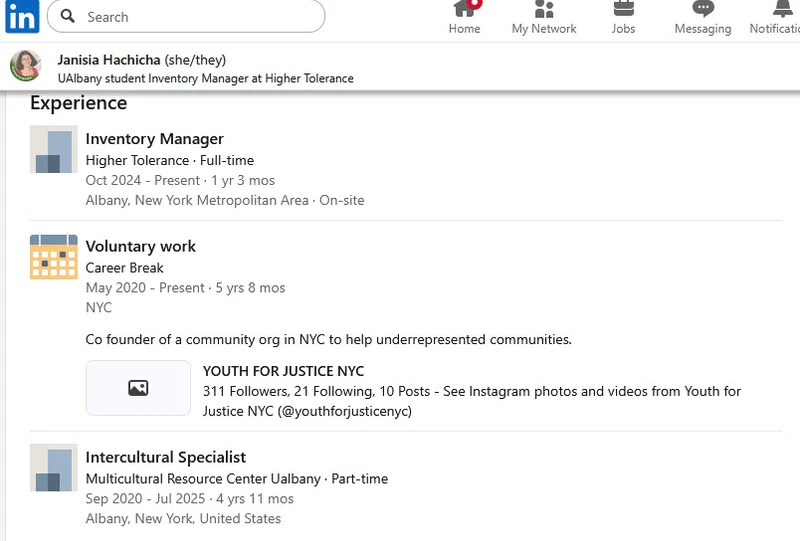Click the NYC location text
Image resolution: width=800 pixels, height=541 pixels.
pos(98,308)
